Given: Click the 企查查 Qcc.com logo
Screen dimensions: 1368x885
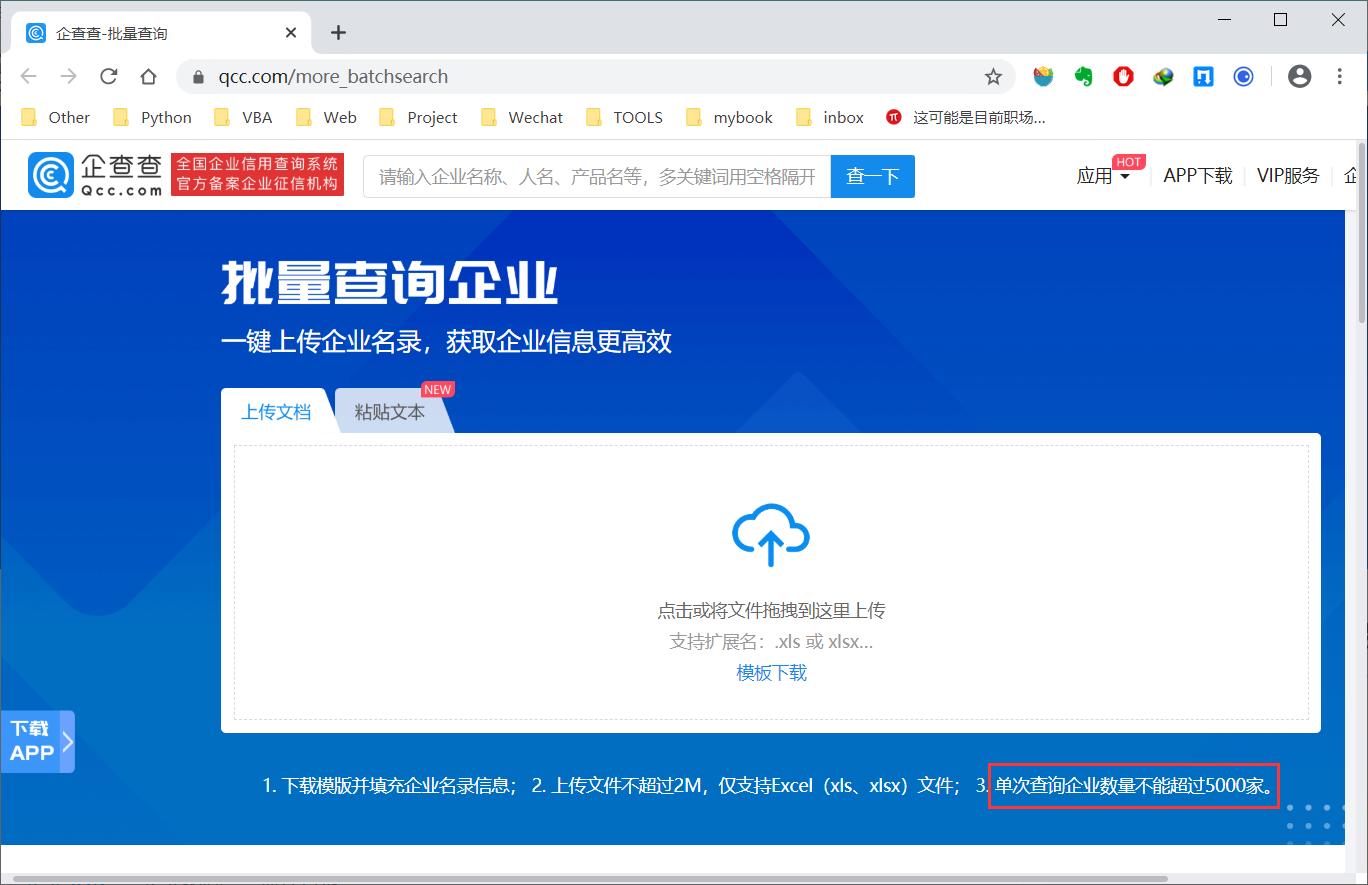Looking at the screenshot, I should (96, 175).
